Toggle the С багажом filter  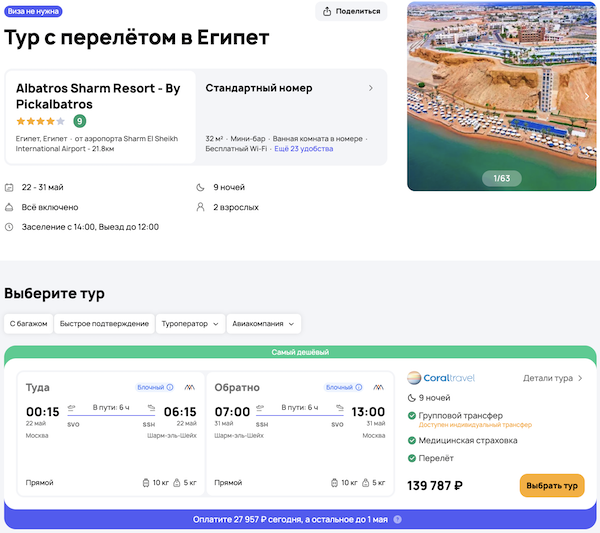click(28, 324)
